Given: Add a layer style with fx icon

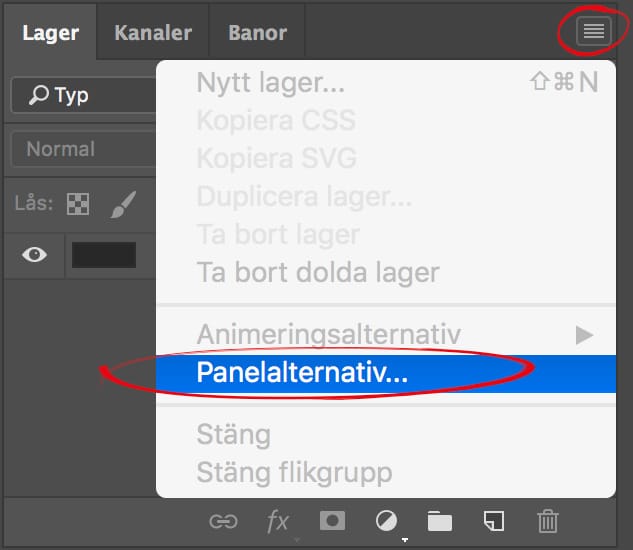Looking at the screenshot, I should click(278, 521).
